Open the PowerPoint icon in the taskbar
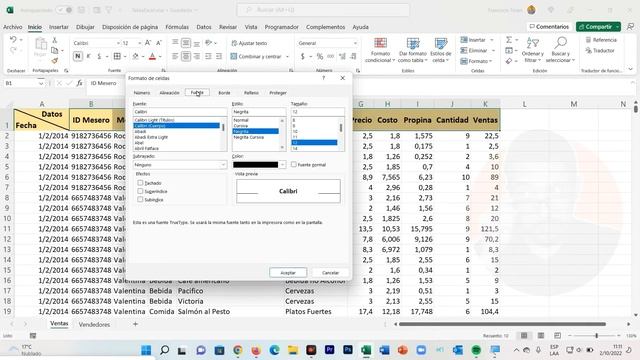 point(402,350)
